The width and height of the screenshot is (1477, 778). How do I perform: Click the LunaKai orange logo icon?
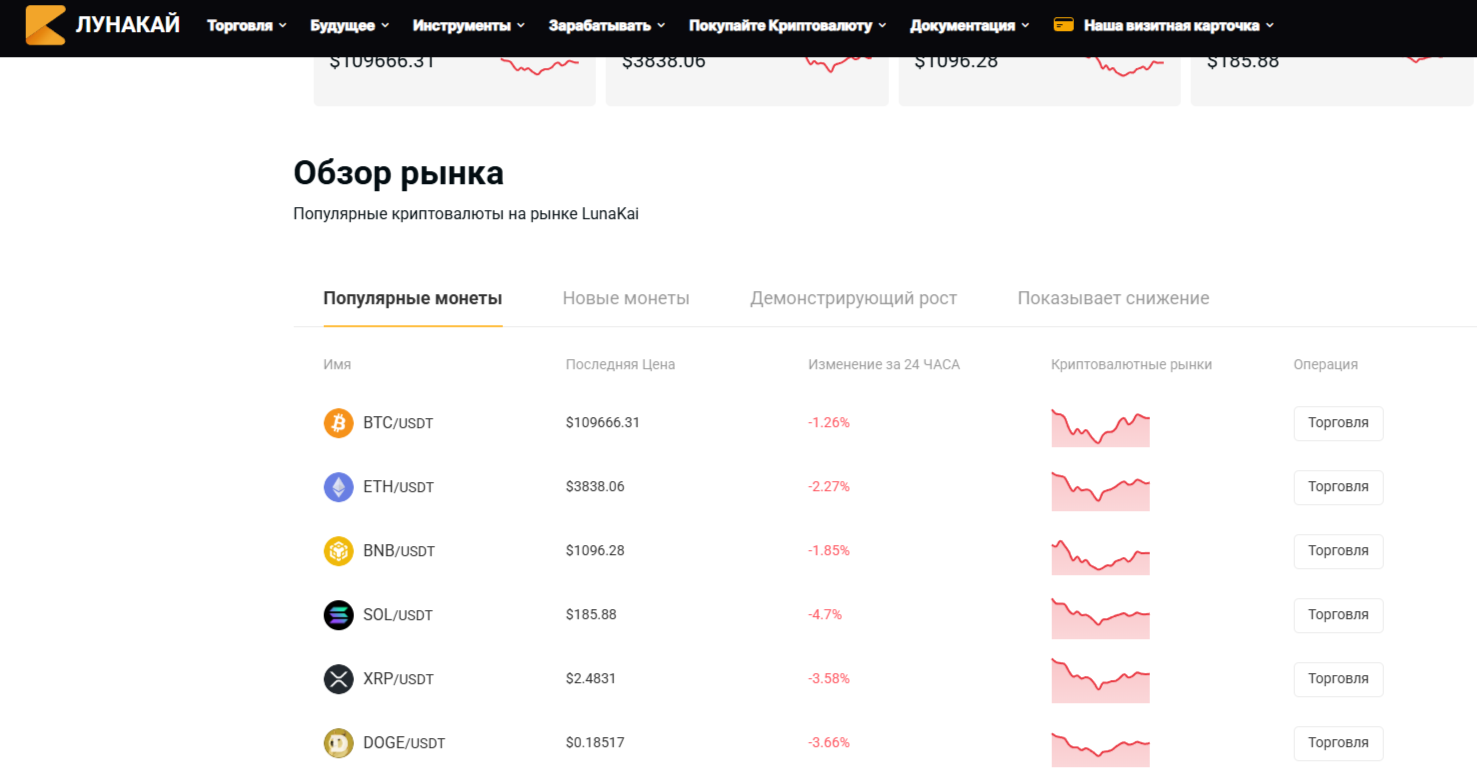pos(45,25)
